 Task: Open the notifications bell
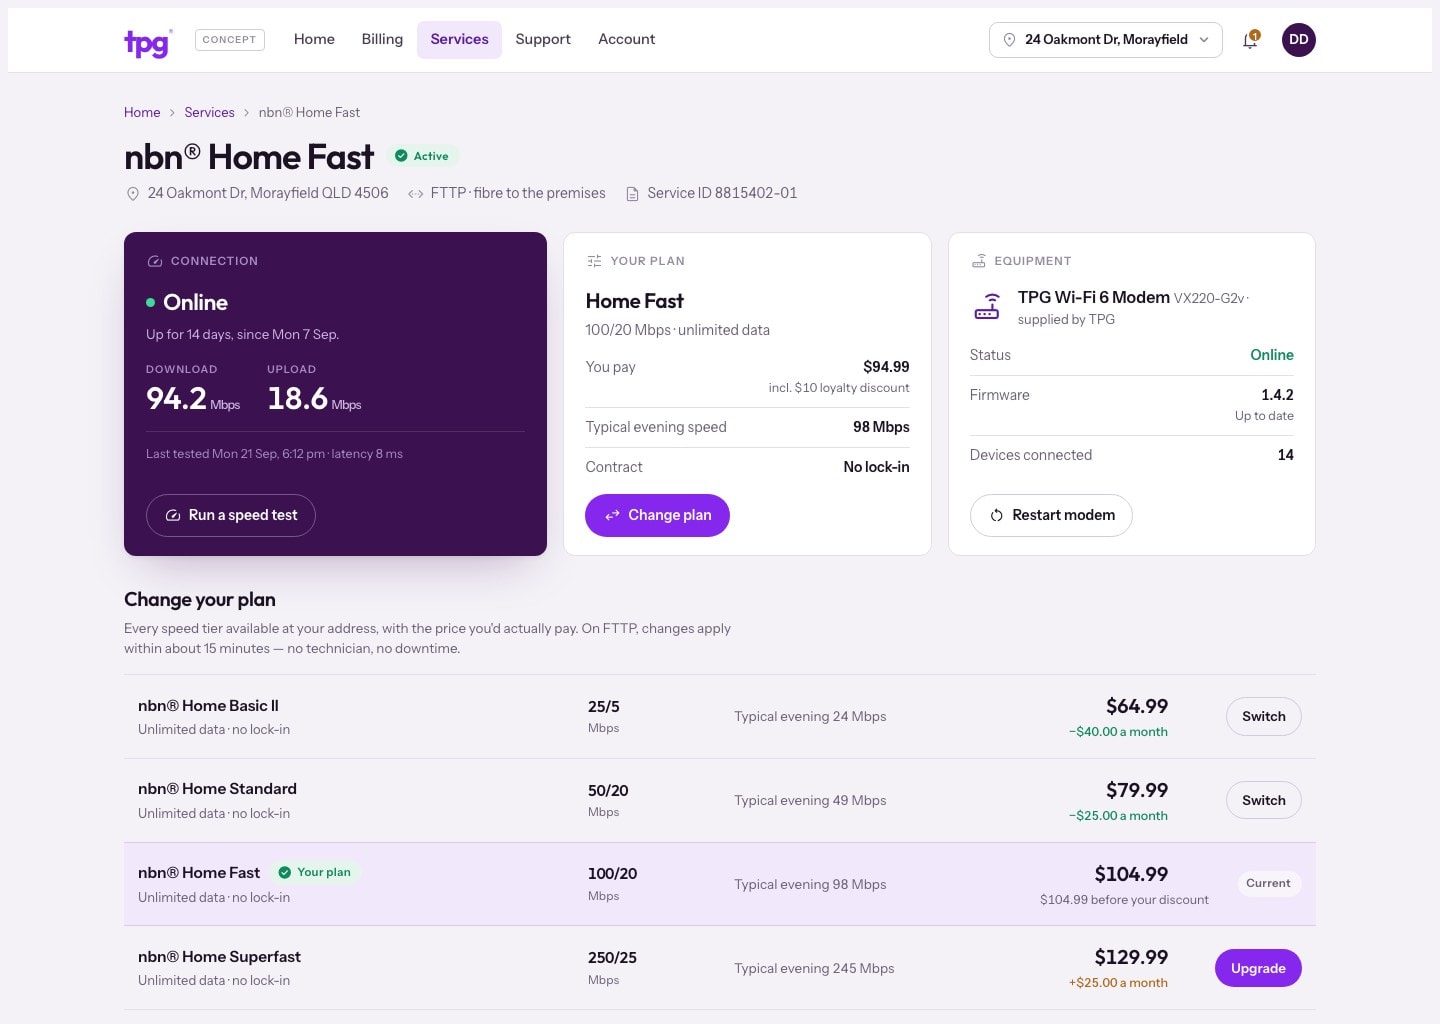click(1250, 40)
